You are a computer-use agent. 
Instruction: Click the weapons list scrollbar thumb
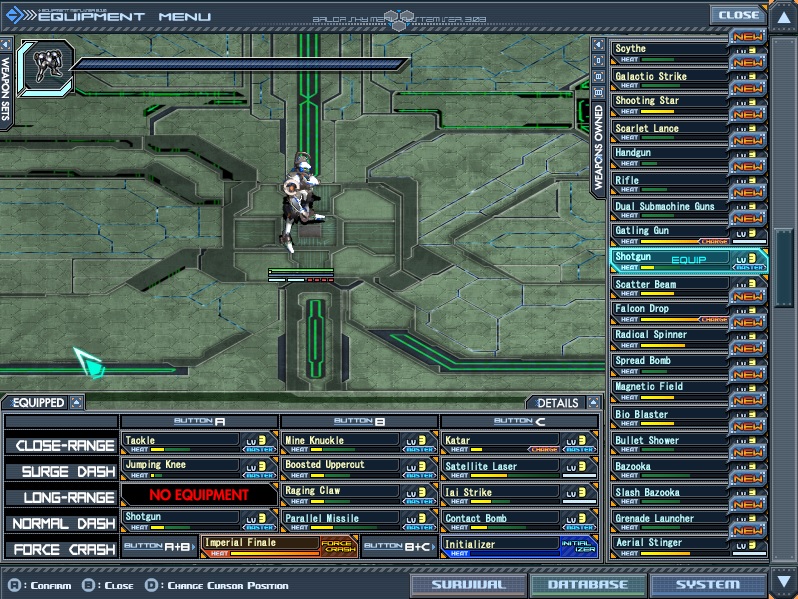(x=784, y=268)
